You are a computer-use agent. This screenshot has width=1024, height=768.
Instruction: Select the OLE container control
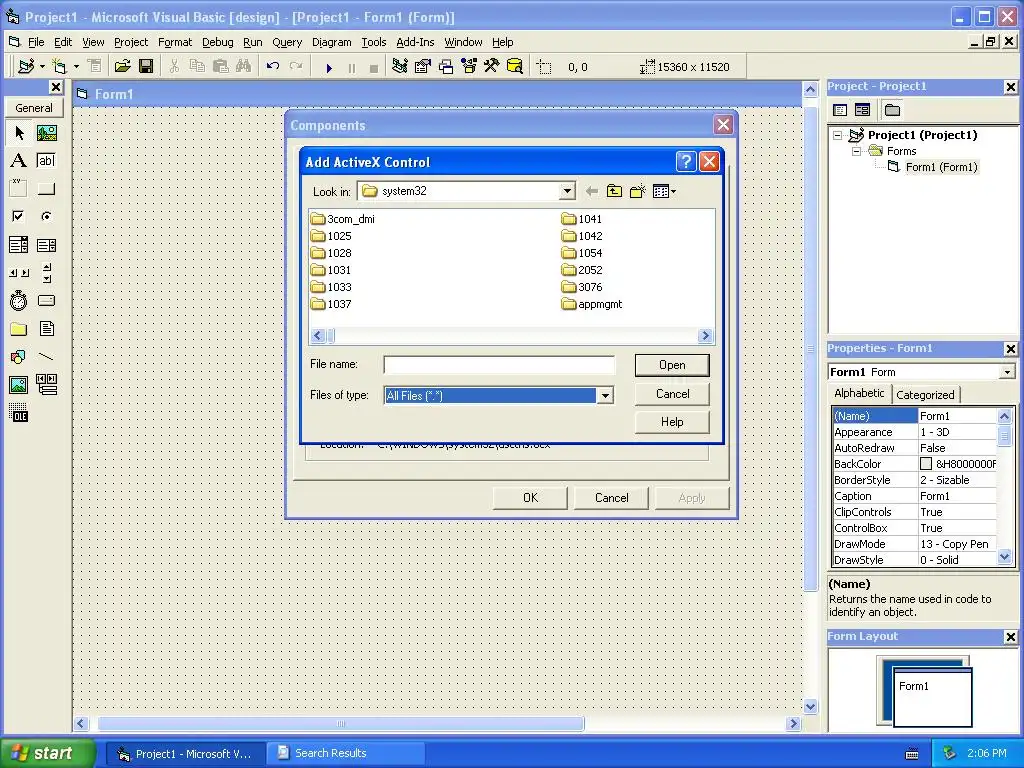tap(19, 413)
